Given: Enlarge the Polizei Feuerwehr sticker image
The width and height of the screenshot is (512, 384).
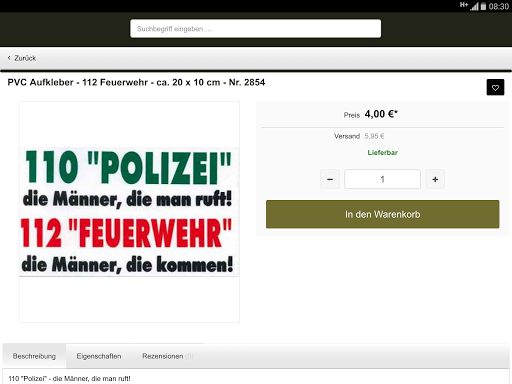Looking at the screenshot, I should (x=129, y=212).
